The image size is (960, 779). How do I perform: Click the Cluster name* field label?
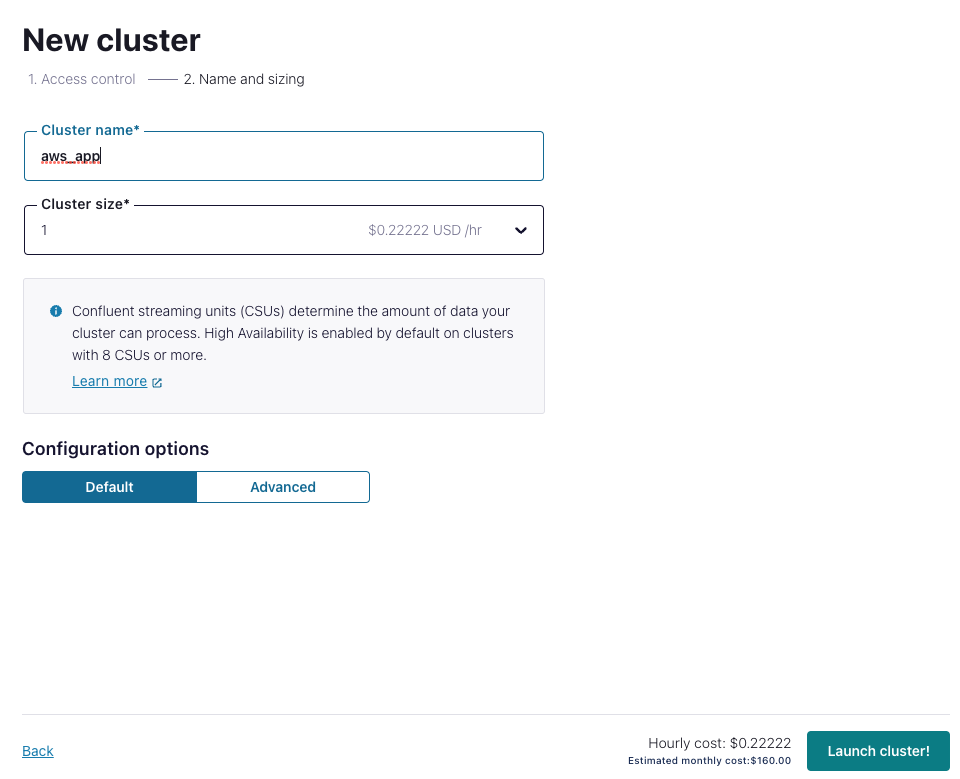pyautogui.click(x=90, y=130)
